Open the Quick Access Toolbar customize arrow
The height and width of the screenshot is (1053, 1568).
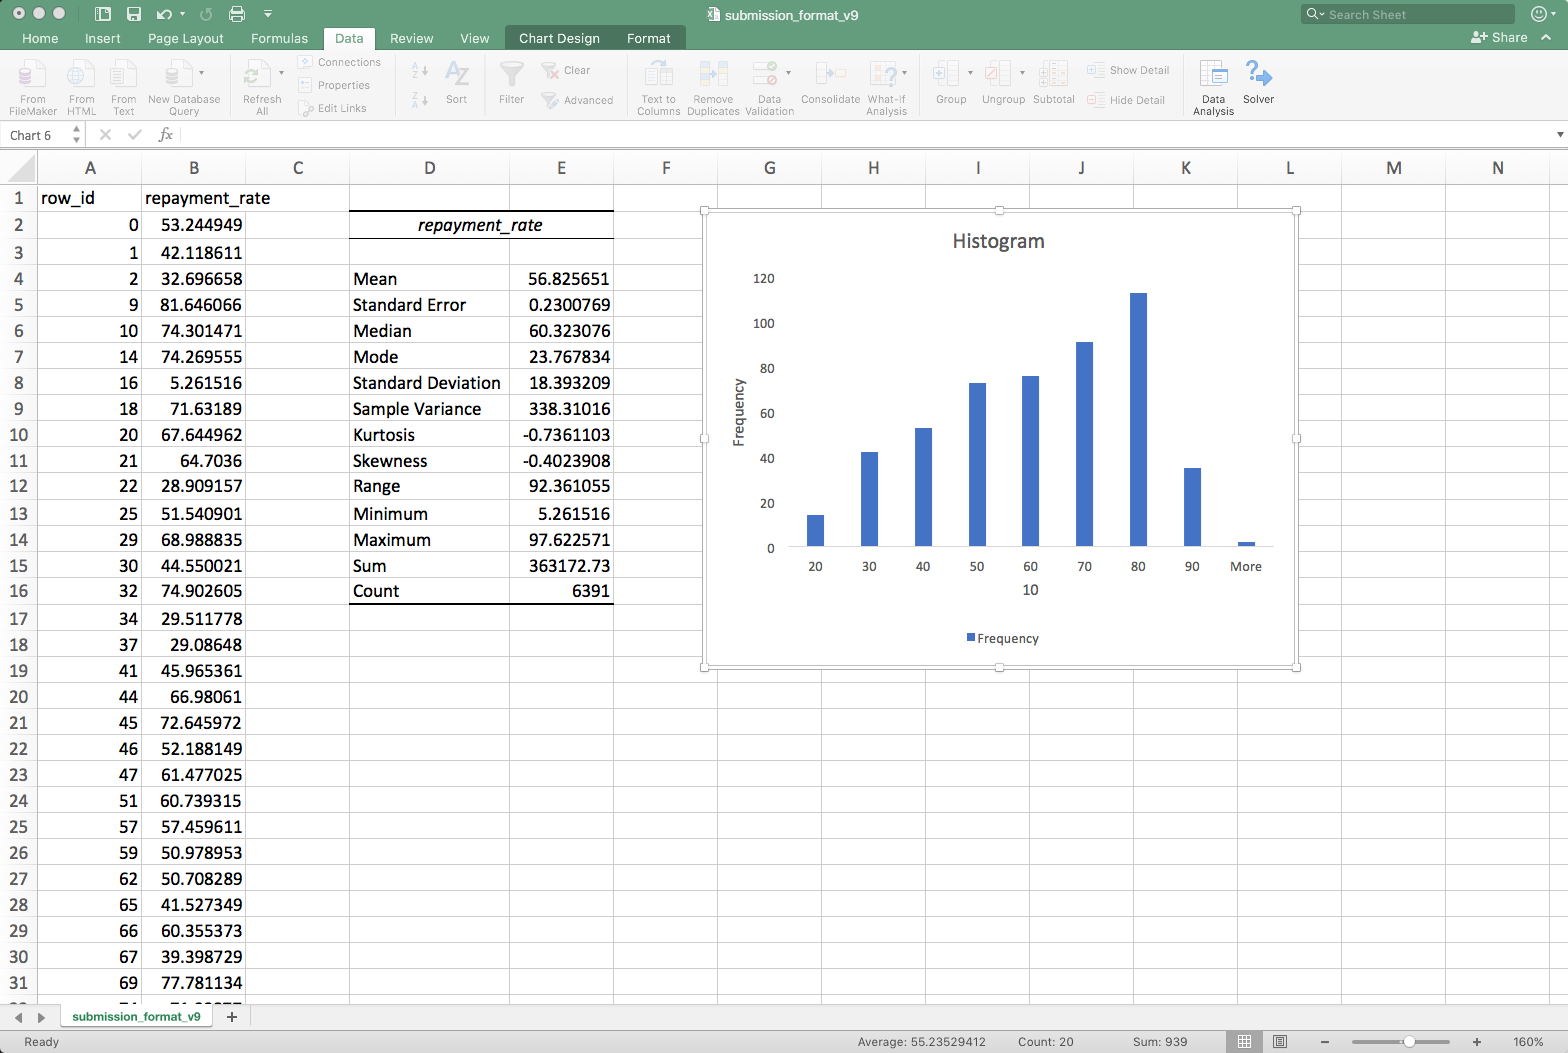[x=268, y=14]
